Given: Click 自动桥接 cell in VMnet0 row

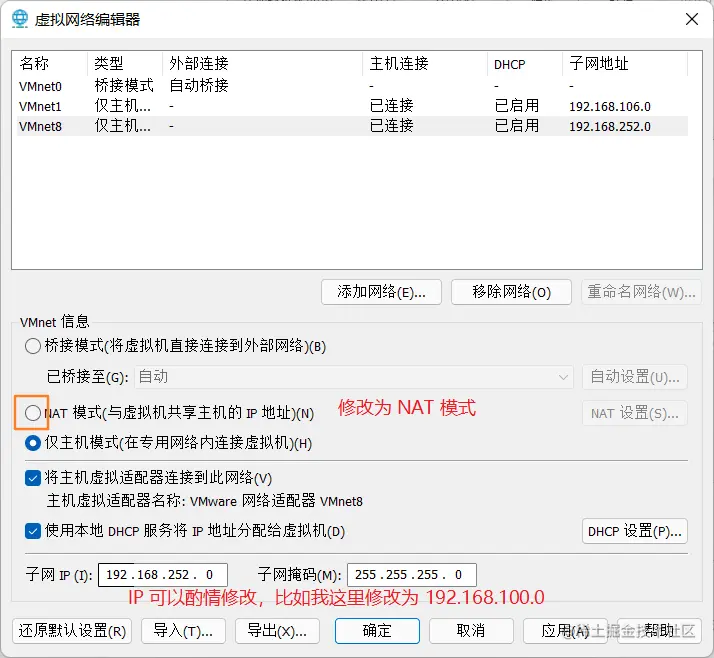Looking at the screenshot, I should 199,86.
